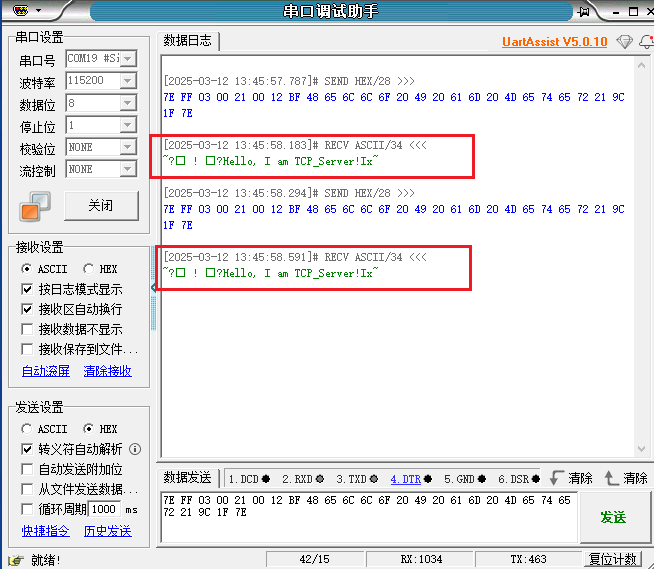The width and height of the screenshot is (654, 569).
Task: Open 历史发送 link
Action: (x=108, y=531)
